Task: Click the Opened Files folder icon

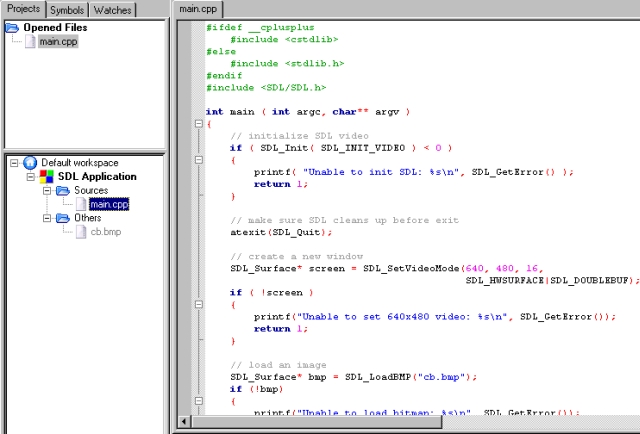Action: [12, 27]
